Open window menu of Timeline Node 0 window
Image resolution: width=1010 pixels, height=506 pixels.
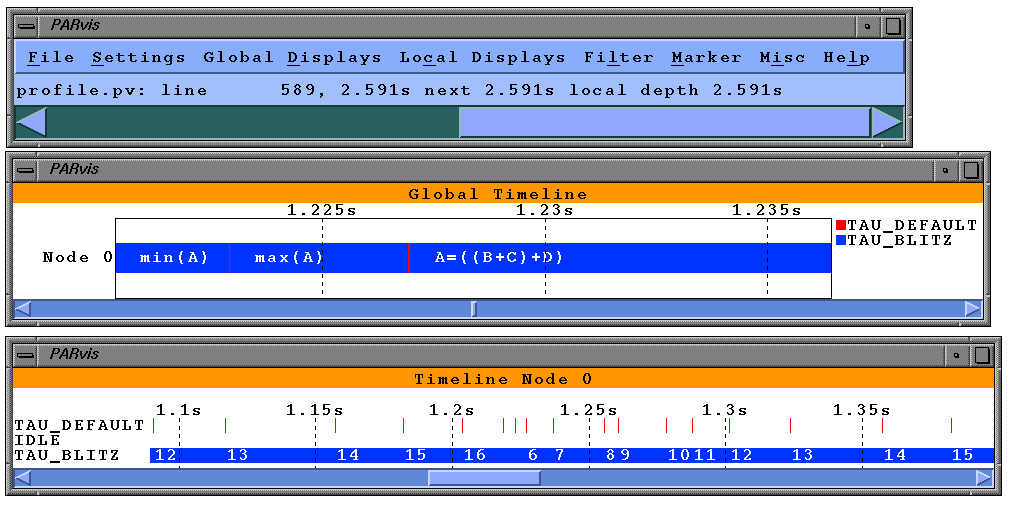(x=26, y=354)
